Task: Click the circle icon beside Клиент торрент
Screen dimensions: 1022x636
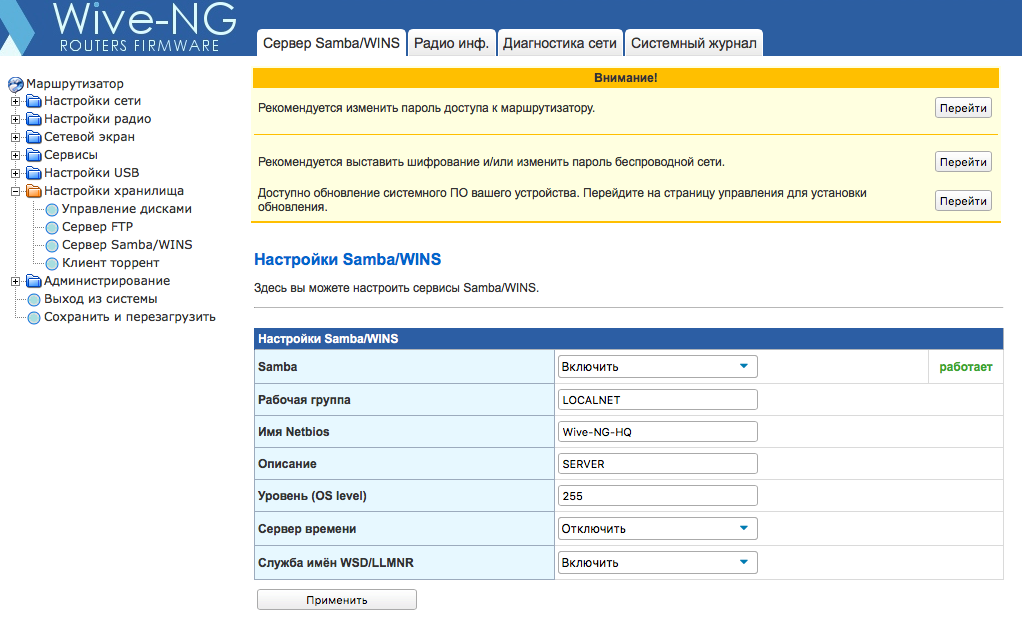Action: pos(51,264)
